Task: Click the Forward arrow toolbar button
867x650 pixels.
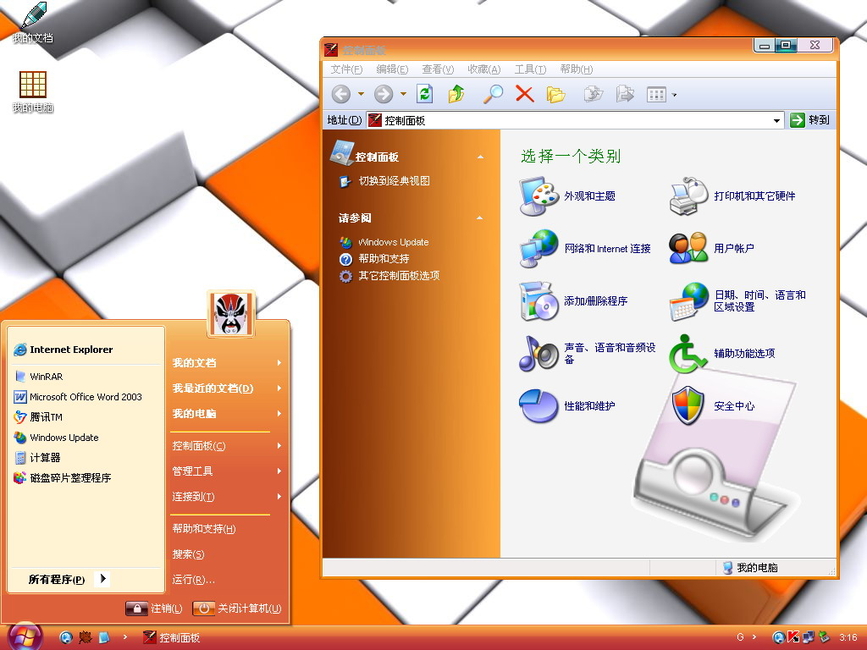Action: (383, 95)
